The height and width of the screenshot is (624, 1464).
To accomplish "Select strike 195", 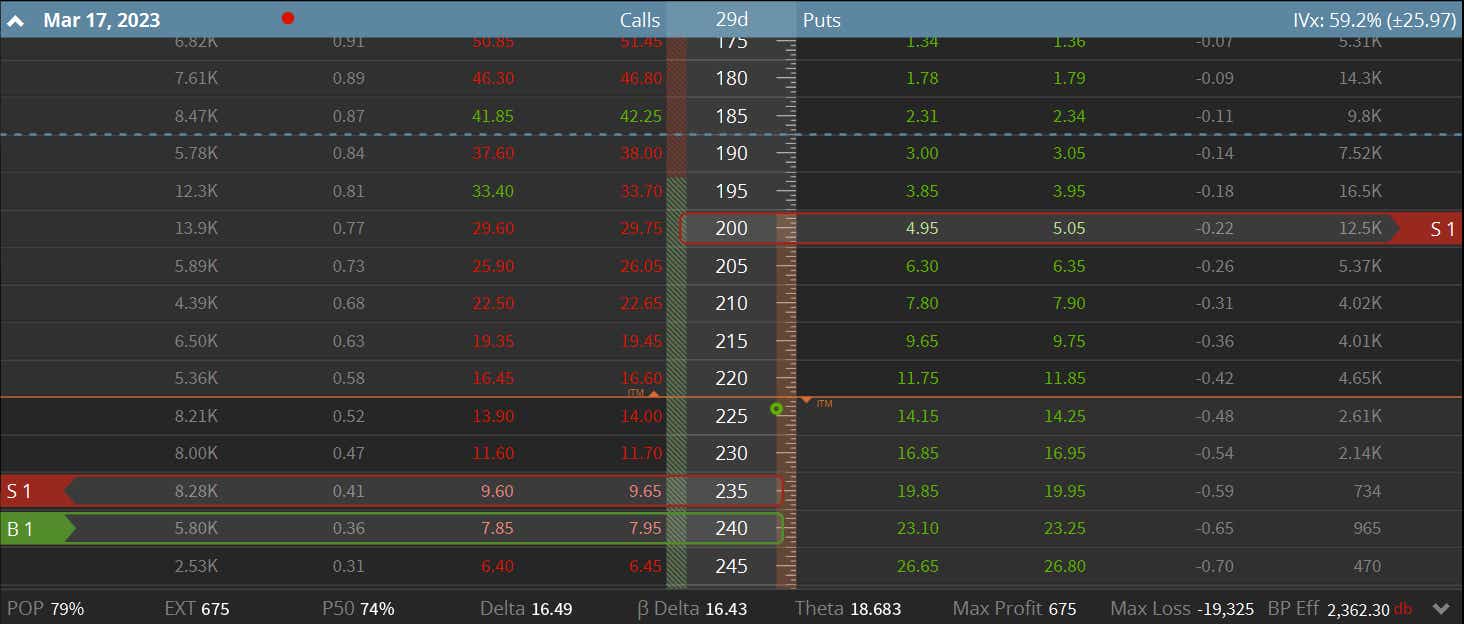I will [x=731, y=191].
